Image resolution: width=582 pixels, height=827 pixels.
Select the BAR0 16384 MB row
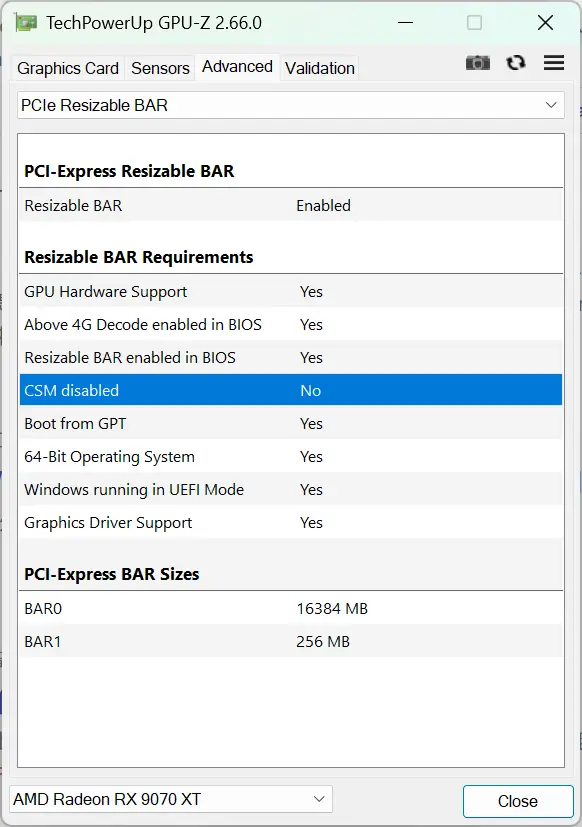point(291,609)
